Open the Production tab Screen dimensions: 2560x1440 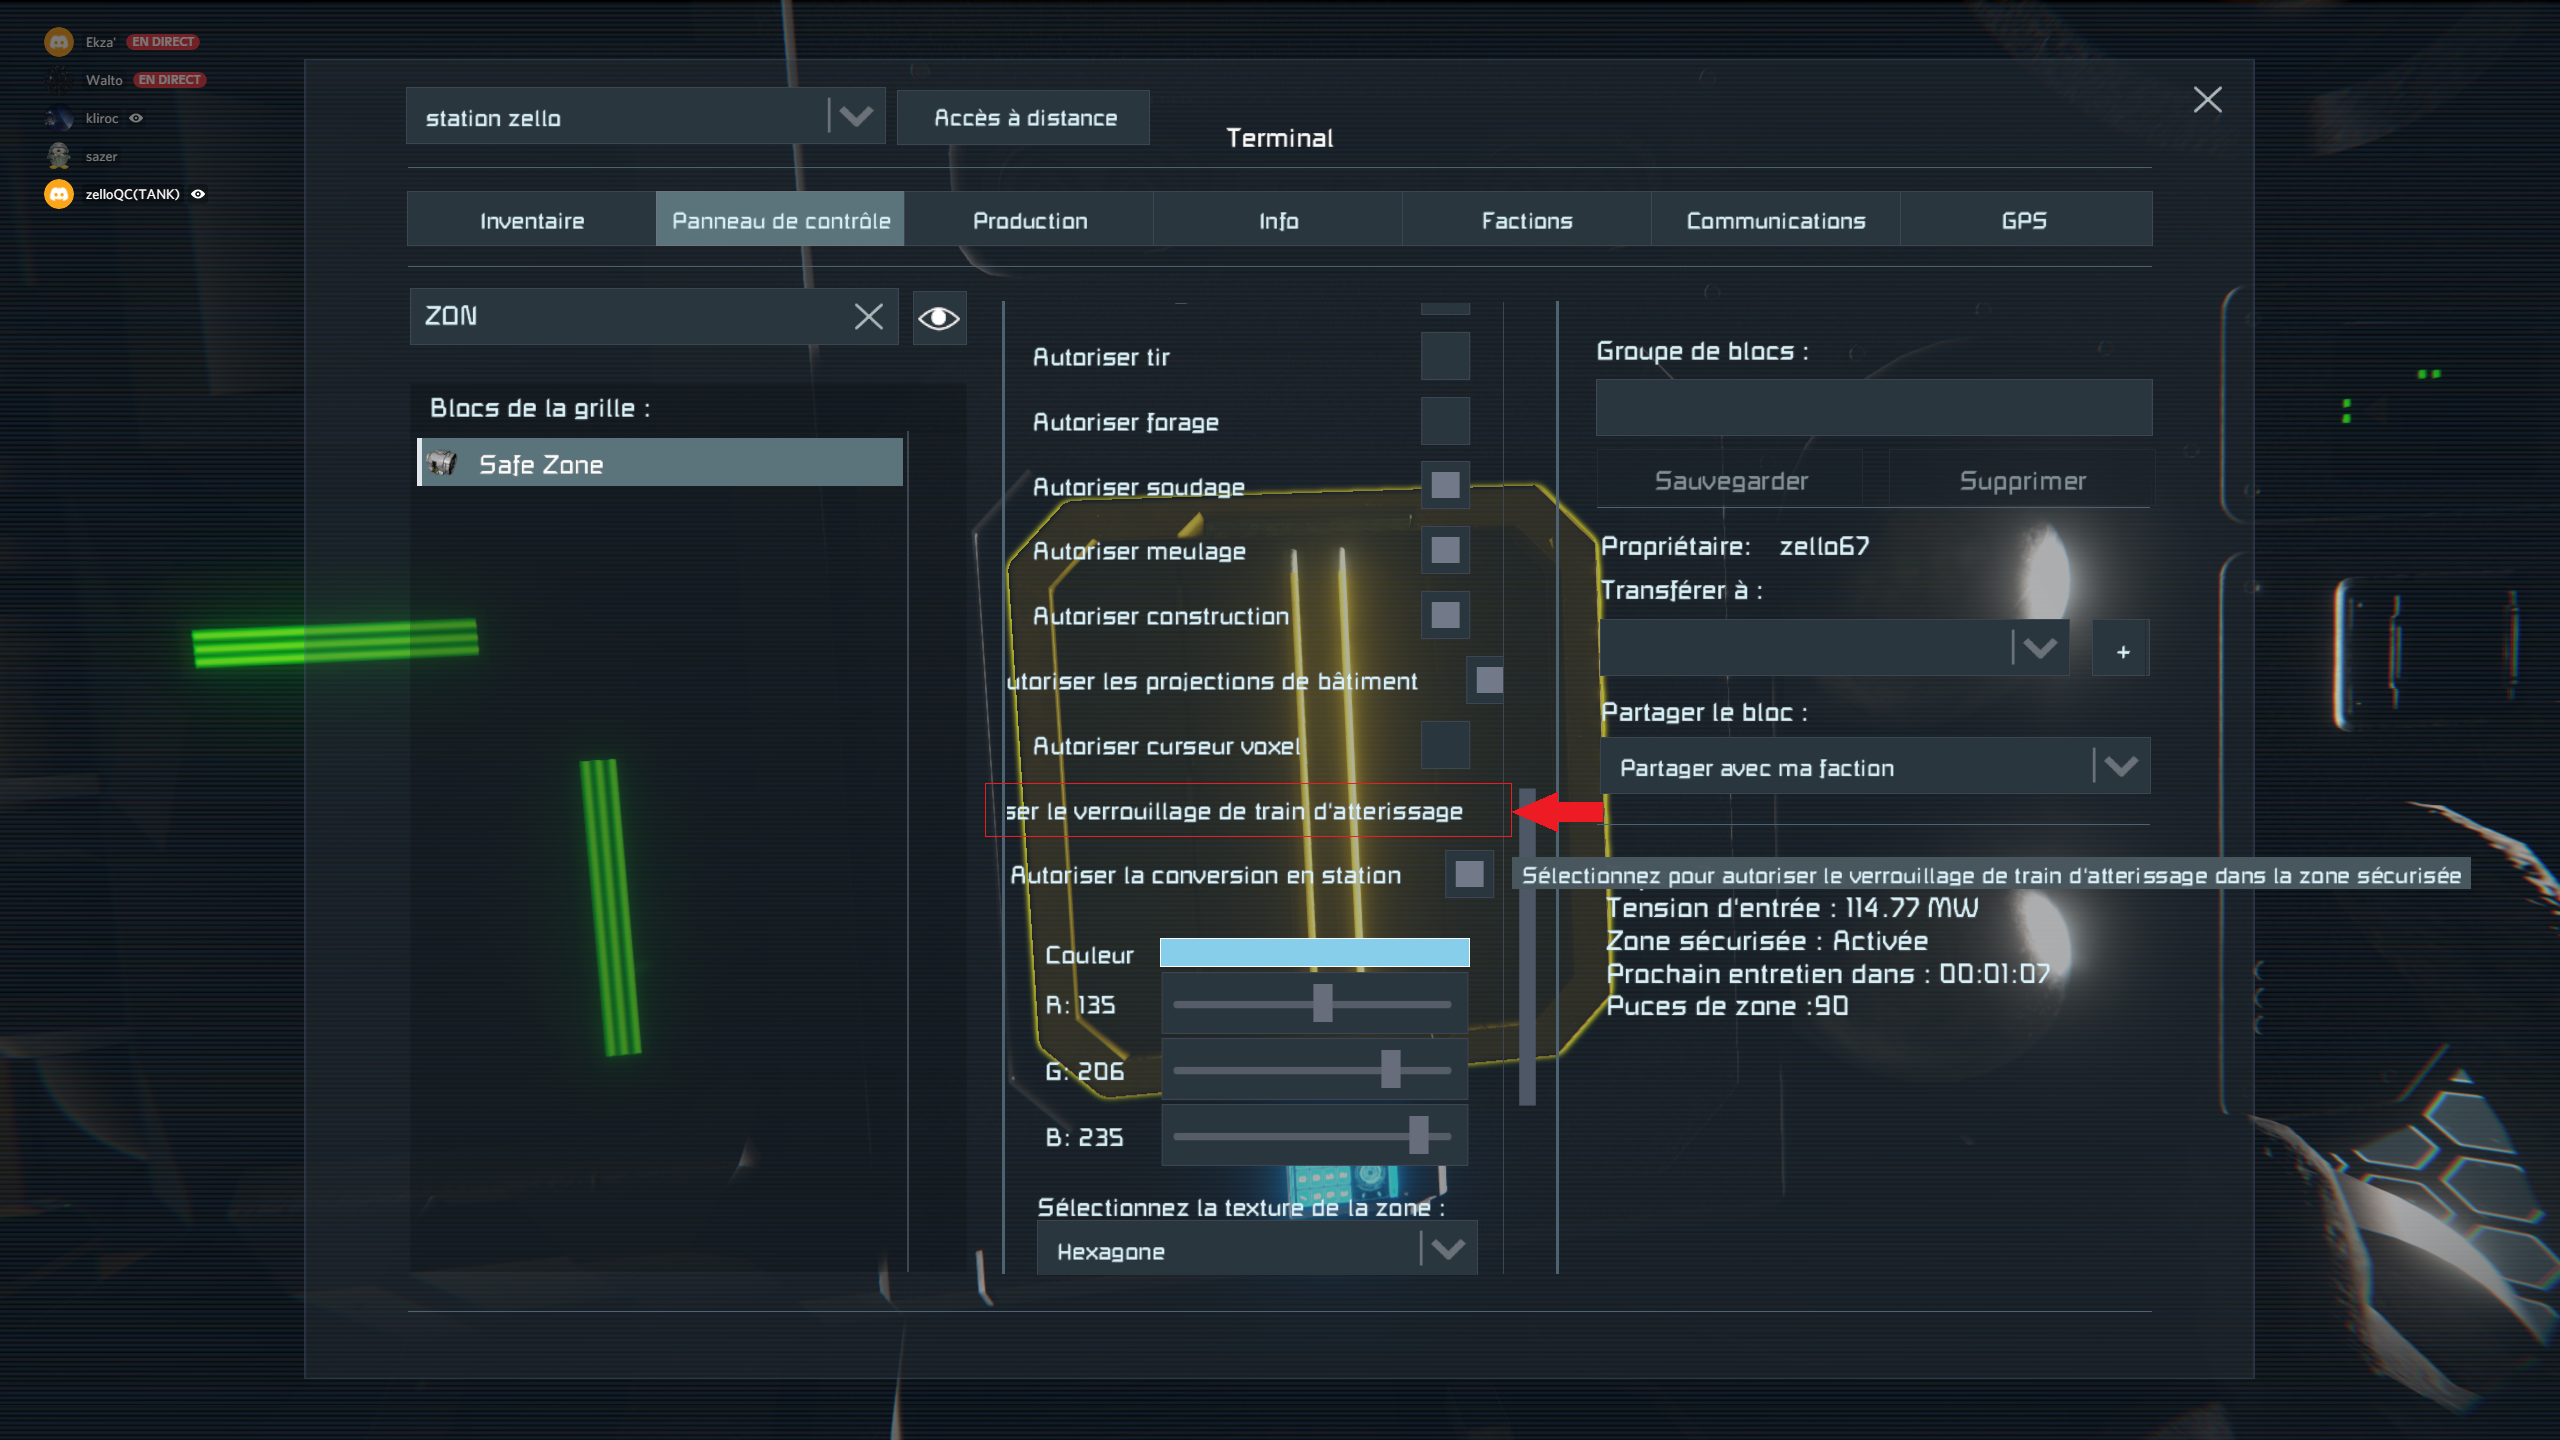1029,220
